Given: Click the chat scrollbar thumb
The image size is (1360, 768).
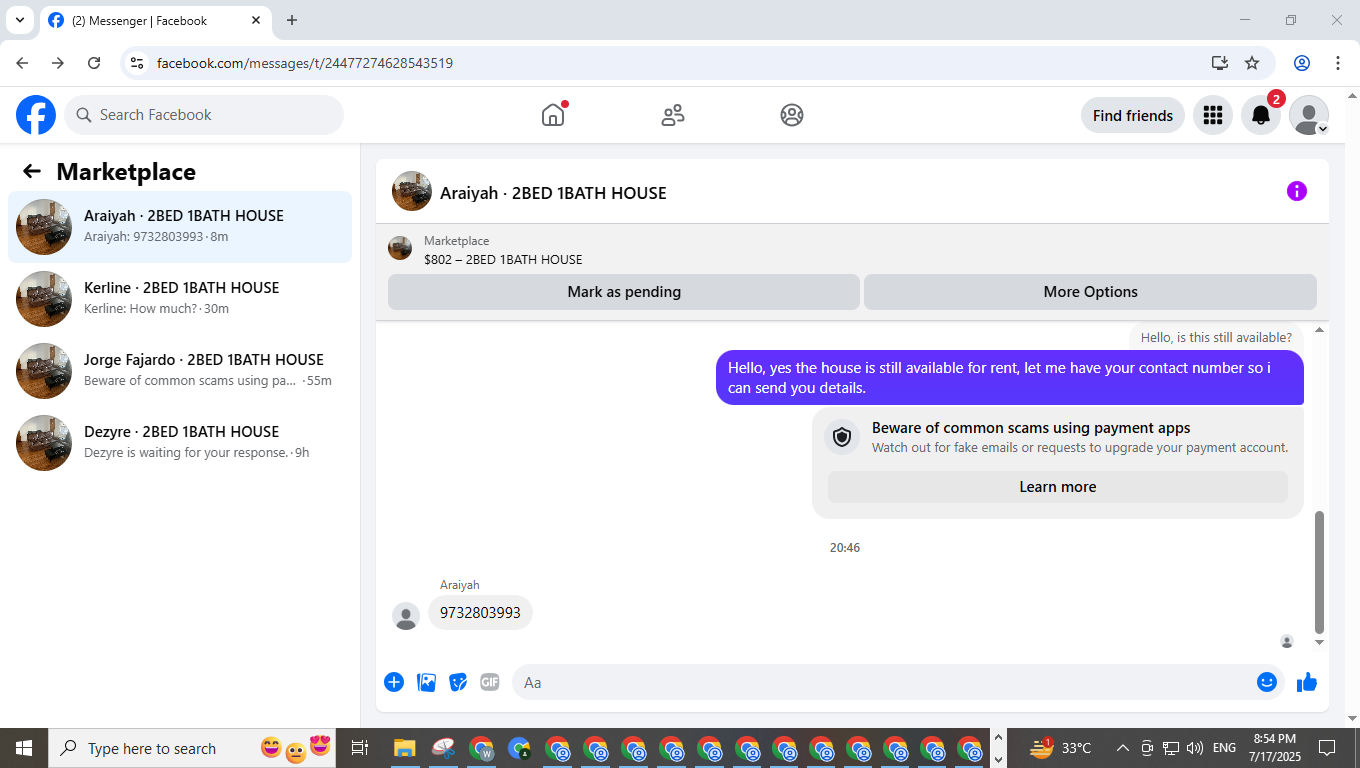Looking at the screenshot, I should point(1319,572).
